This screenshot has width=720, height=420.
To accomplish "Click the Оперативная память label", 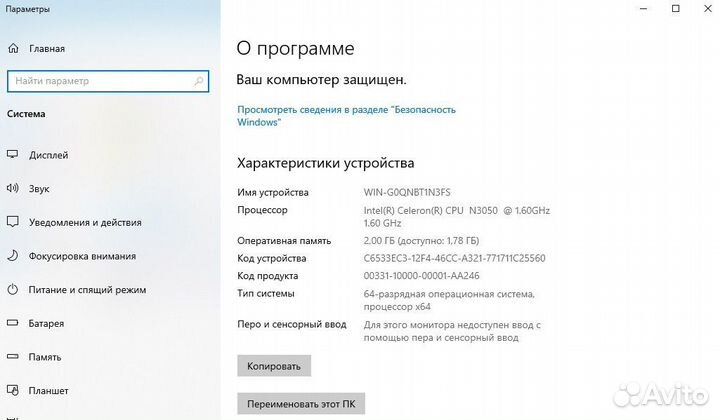I will click(284, 241).
